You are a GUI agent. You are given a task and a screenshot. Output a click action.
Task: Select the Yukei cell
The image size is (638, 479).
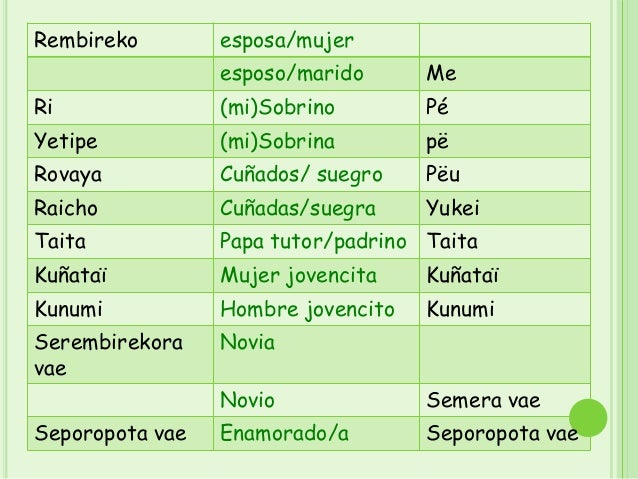click(x=505, y=208)
